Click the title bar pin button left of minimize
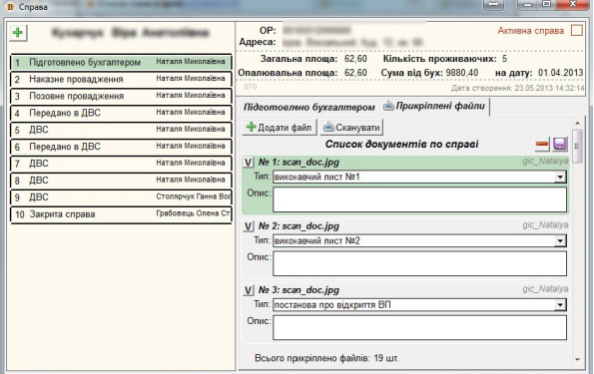The width and height of the screenshot is (594, 374). click(x=493, y=5)
